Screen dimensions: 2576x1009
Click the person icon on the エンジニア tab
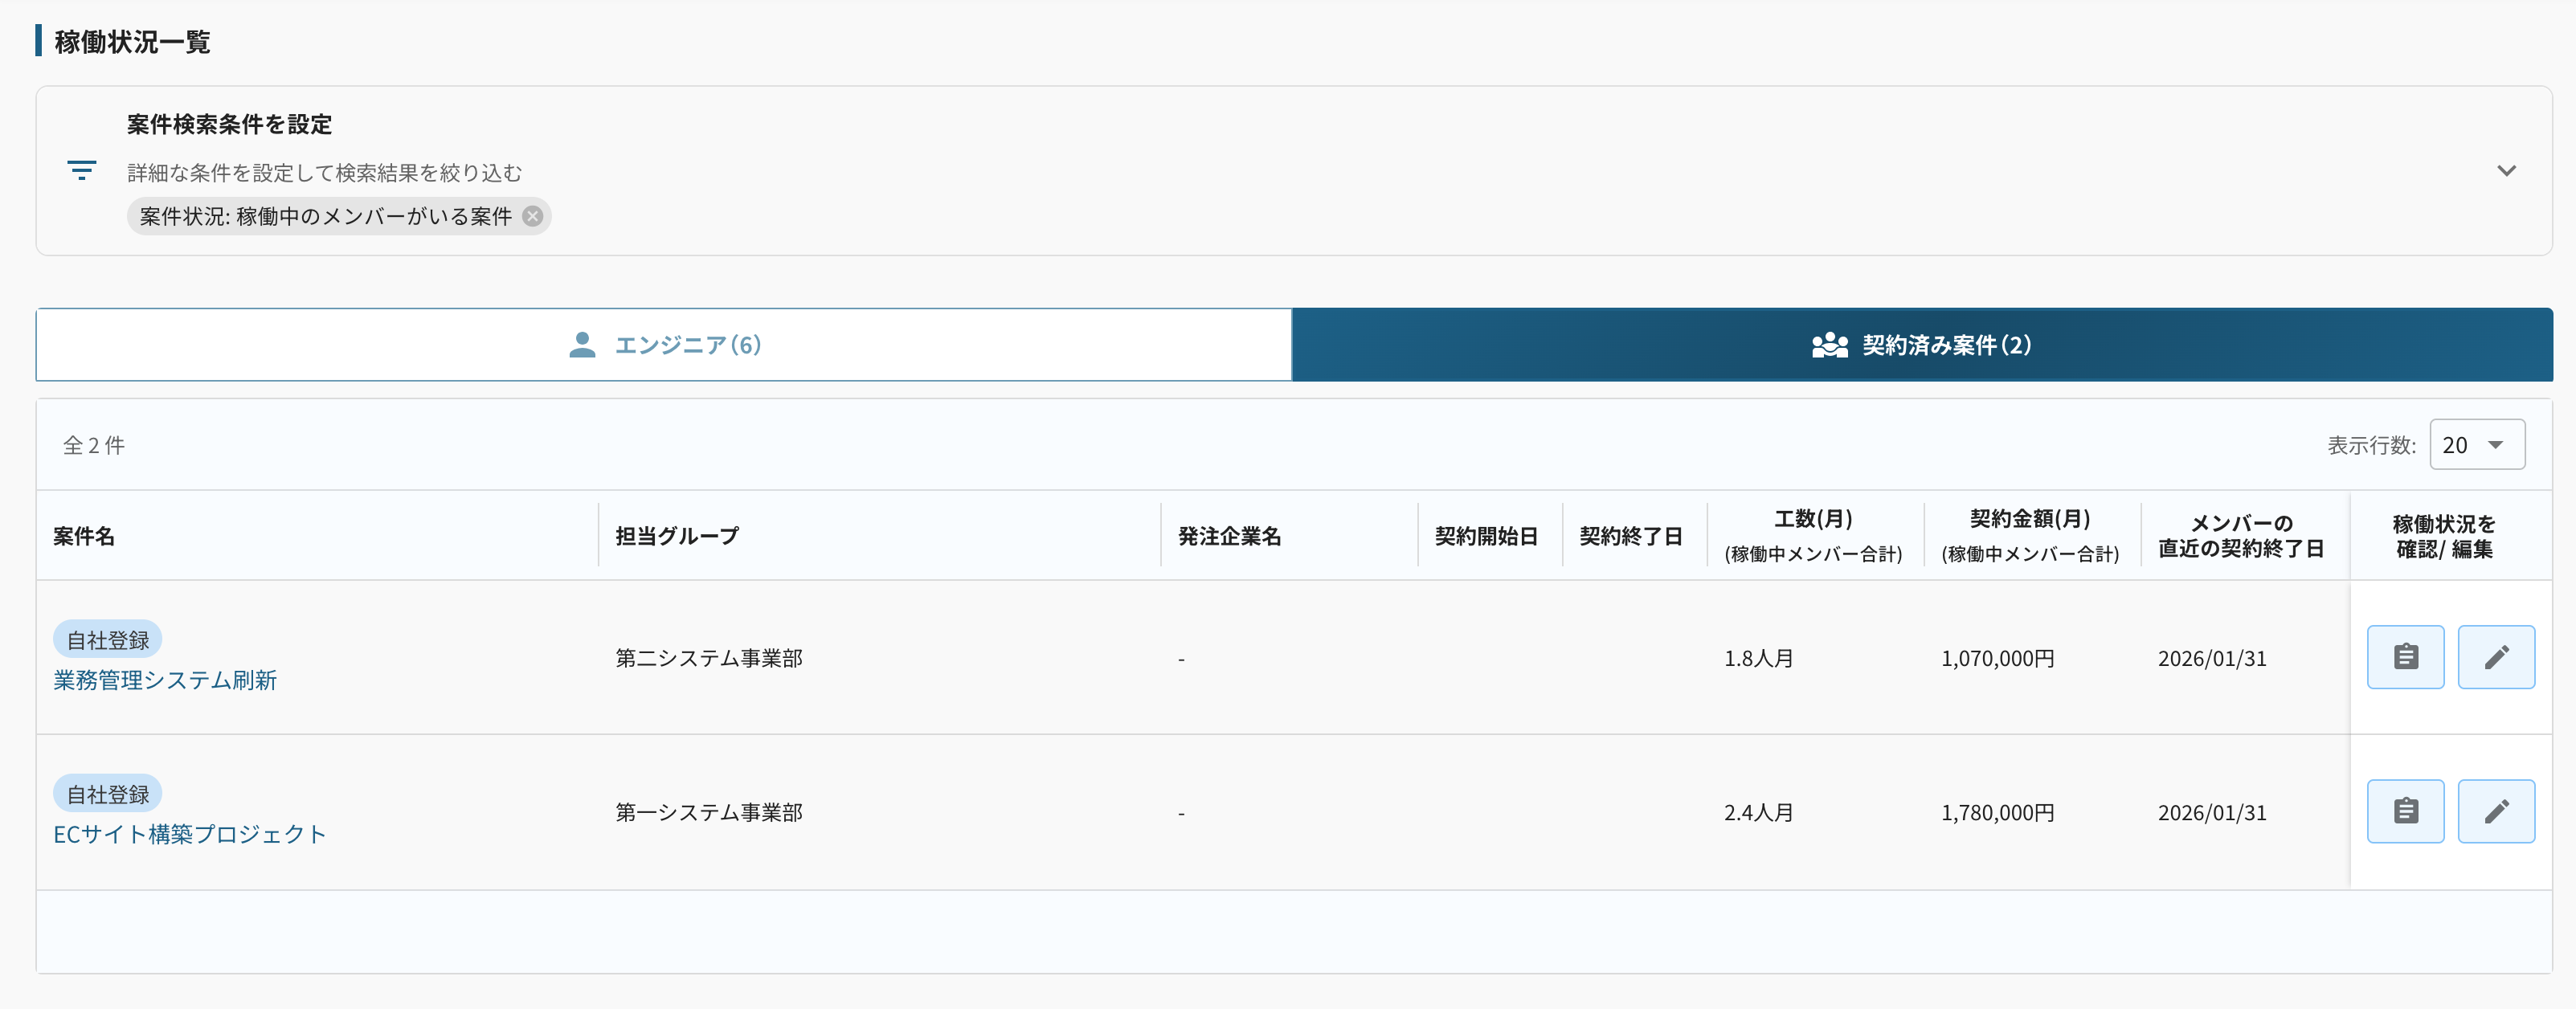click(582, 345)
